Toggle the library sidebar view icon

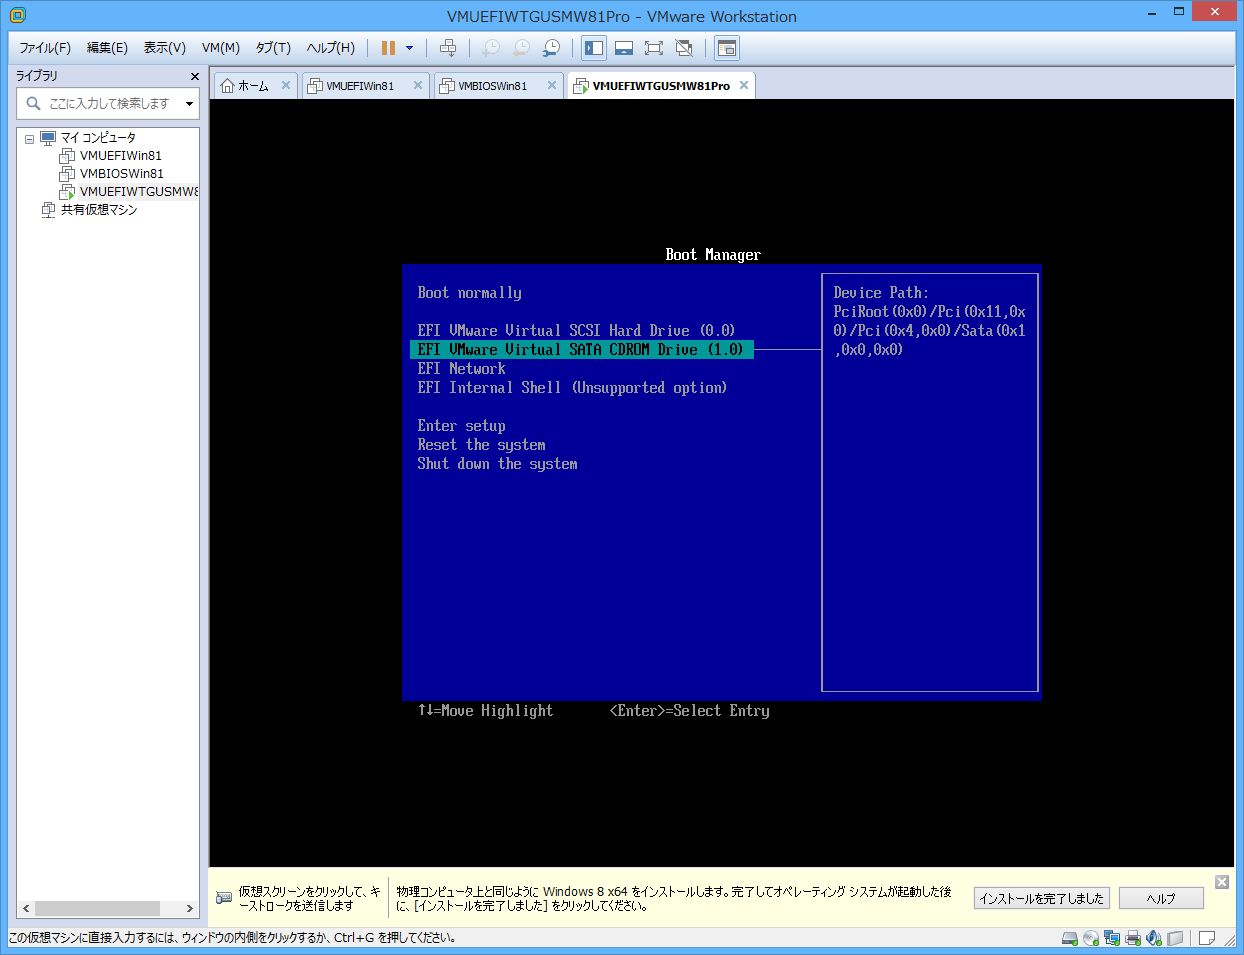[x=594, y=48]
